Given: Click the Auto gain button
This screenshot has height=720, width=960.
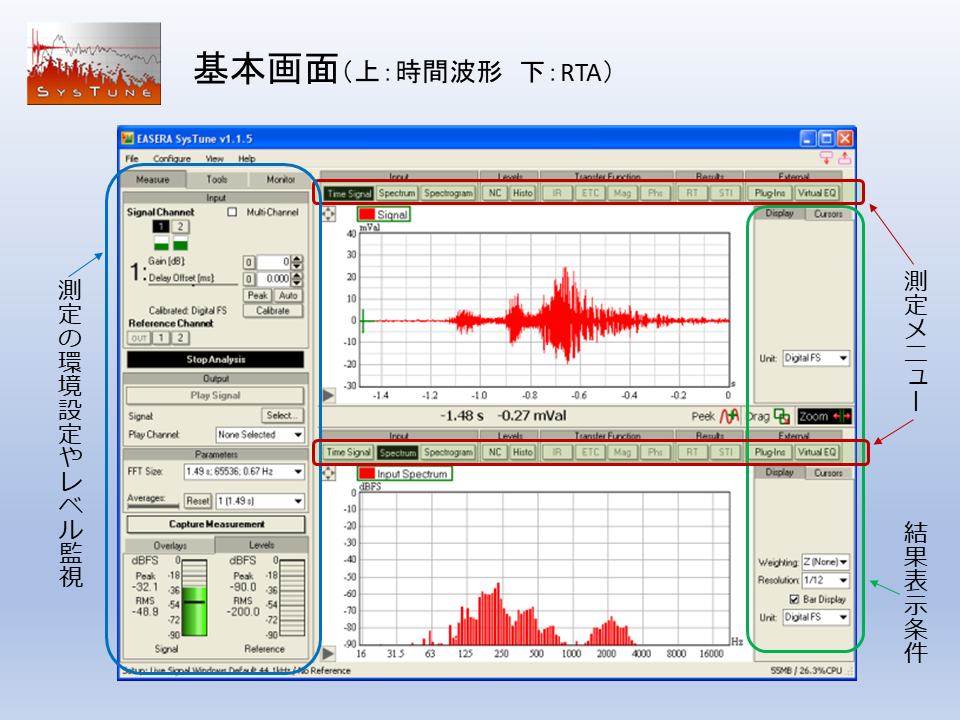Looking at the screenshot, I should 288,296.
